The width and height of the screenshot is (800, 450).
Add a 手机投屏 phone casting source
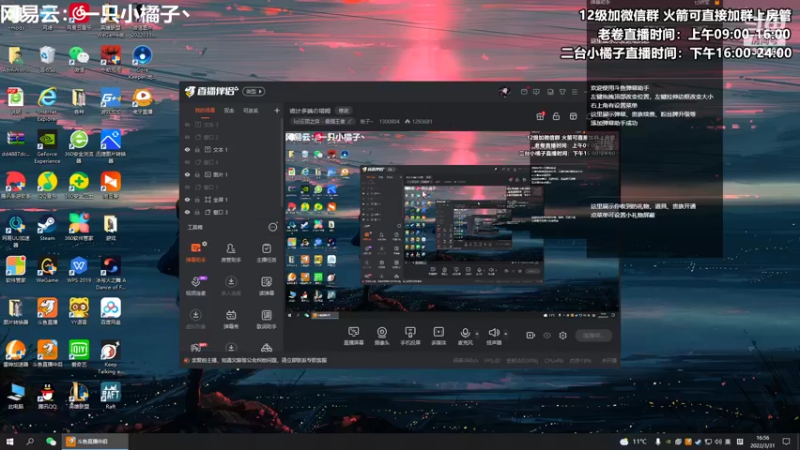410,336
